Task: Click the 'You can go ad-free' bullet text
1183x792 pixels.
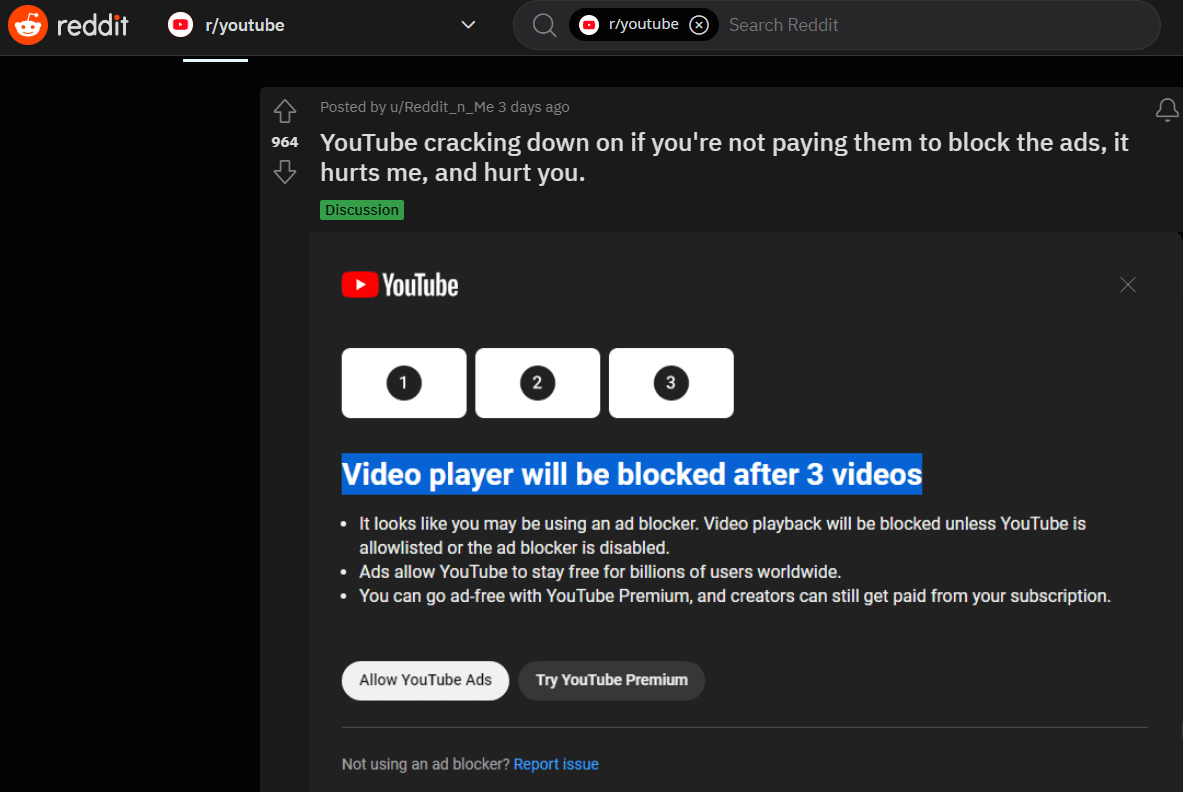Action: tap(735, 596)
